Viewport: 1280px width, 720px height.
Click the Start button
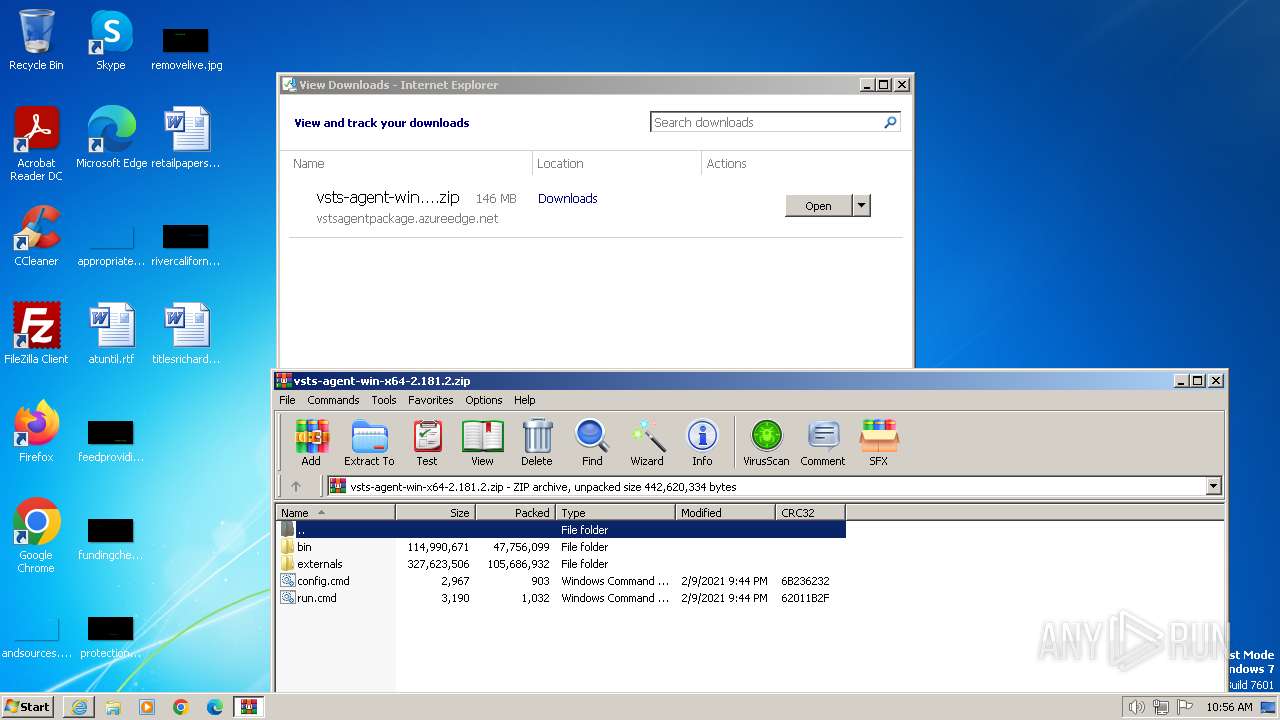tap(28, 707)
